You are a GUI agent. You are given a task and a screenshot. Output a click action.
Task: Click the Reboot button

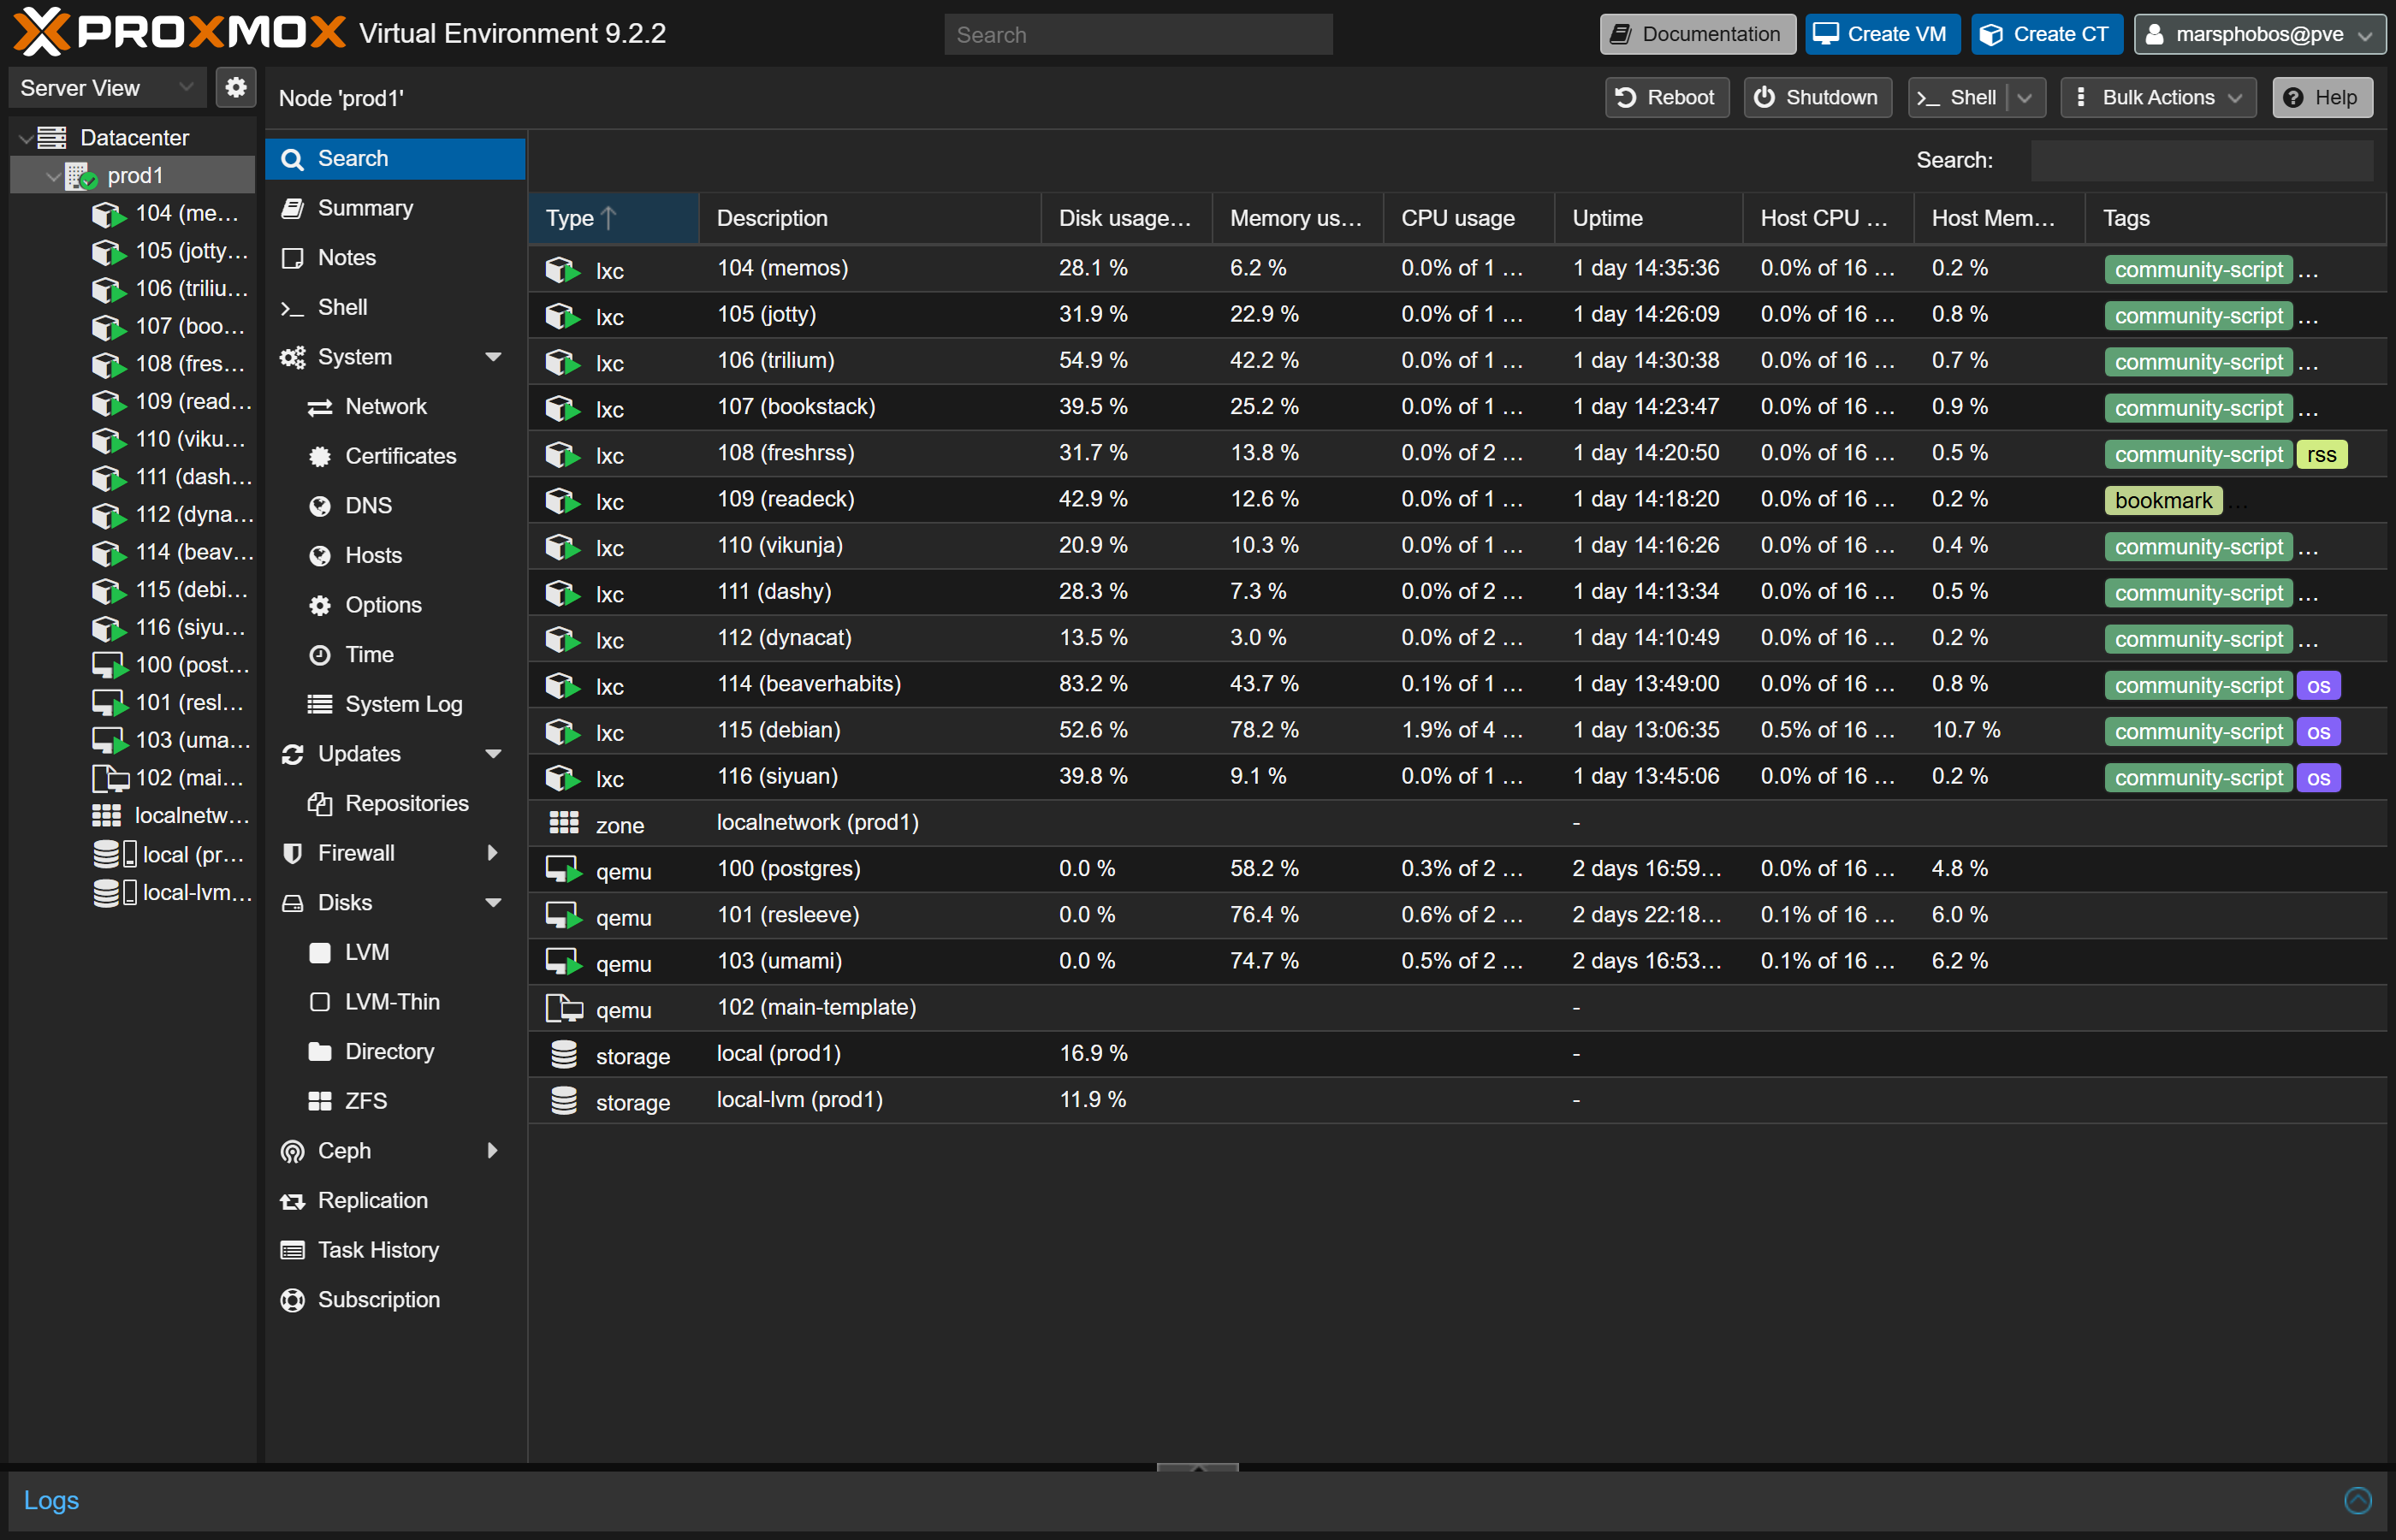[x=1666, y=98]
